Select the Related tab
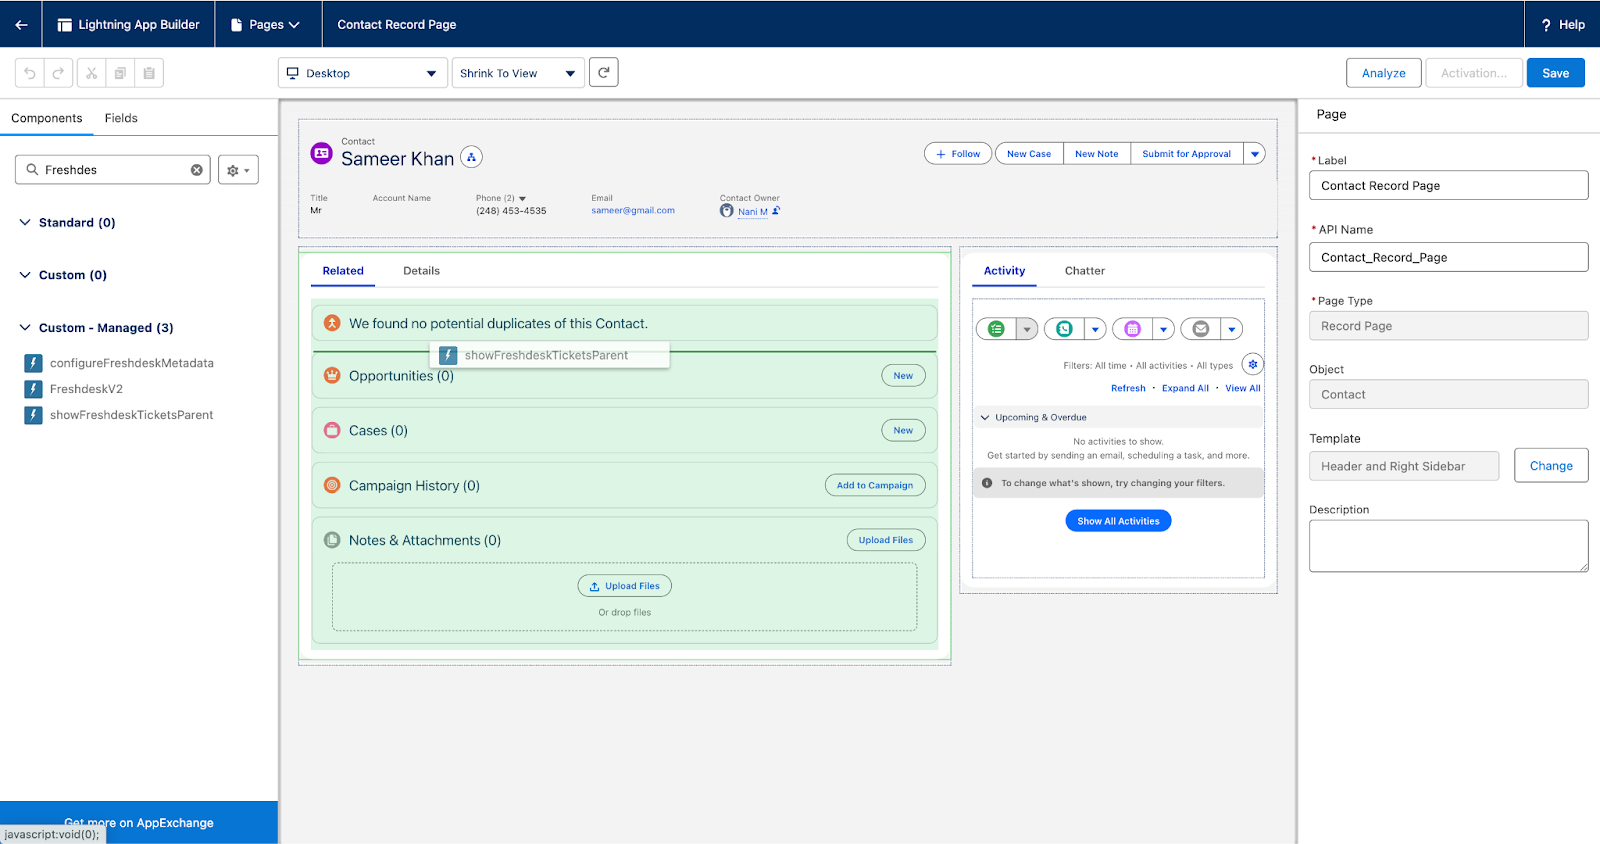 click(x=343, y=271)
